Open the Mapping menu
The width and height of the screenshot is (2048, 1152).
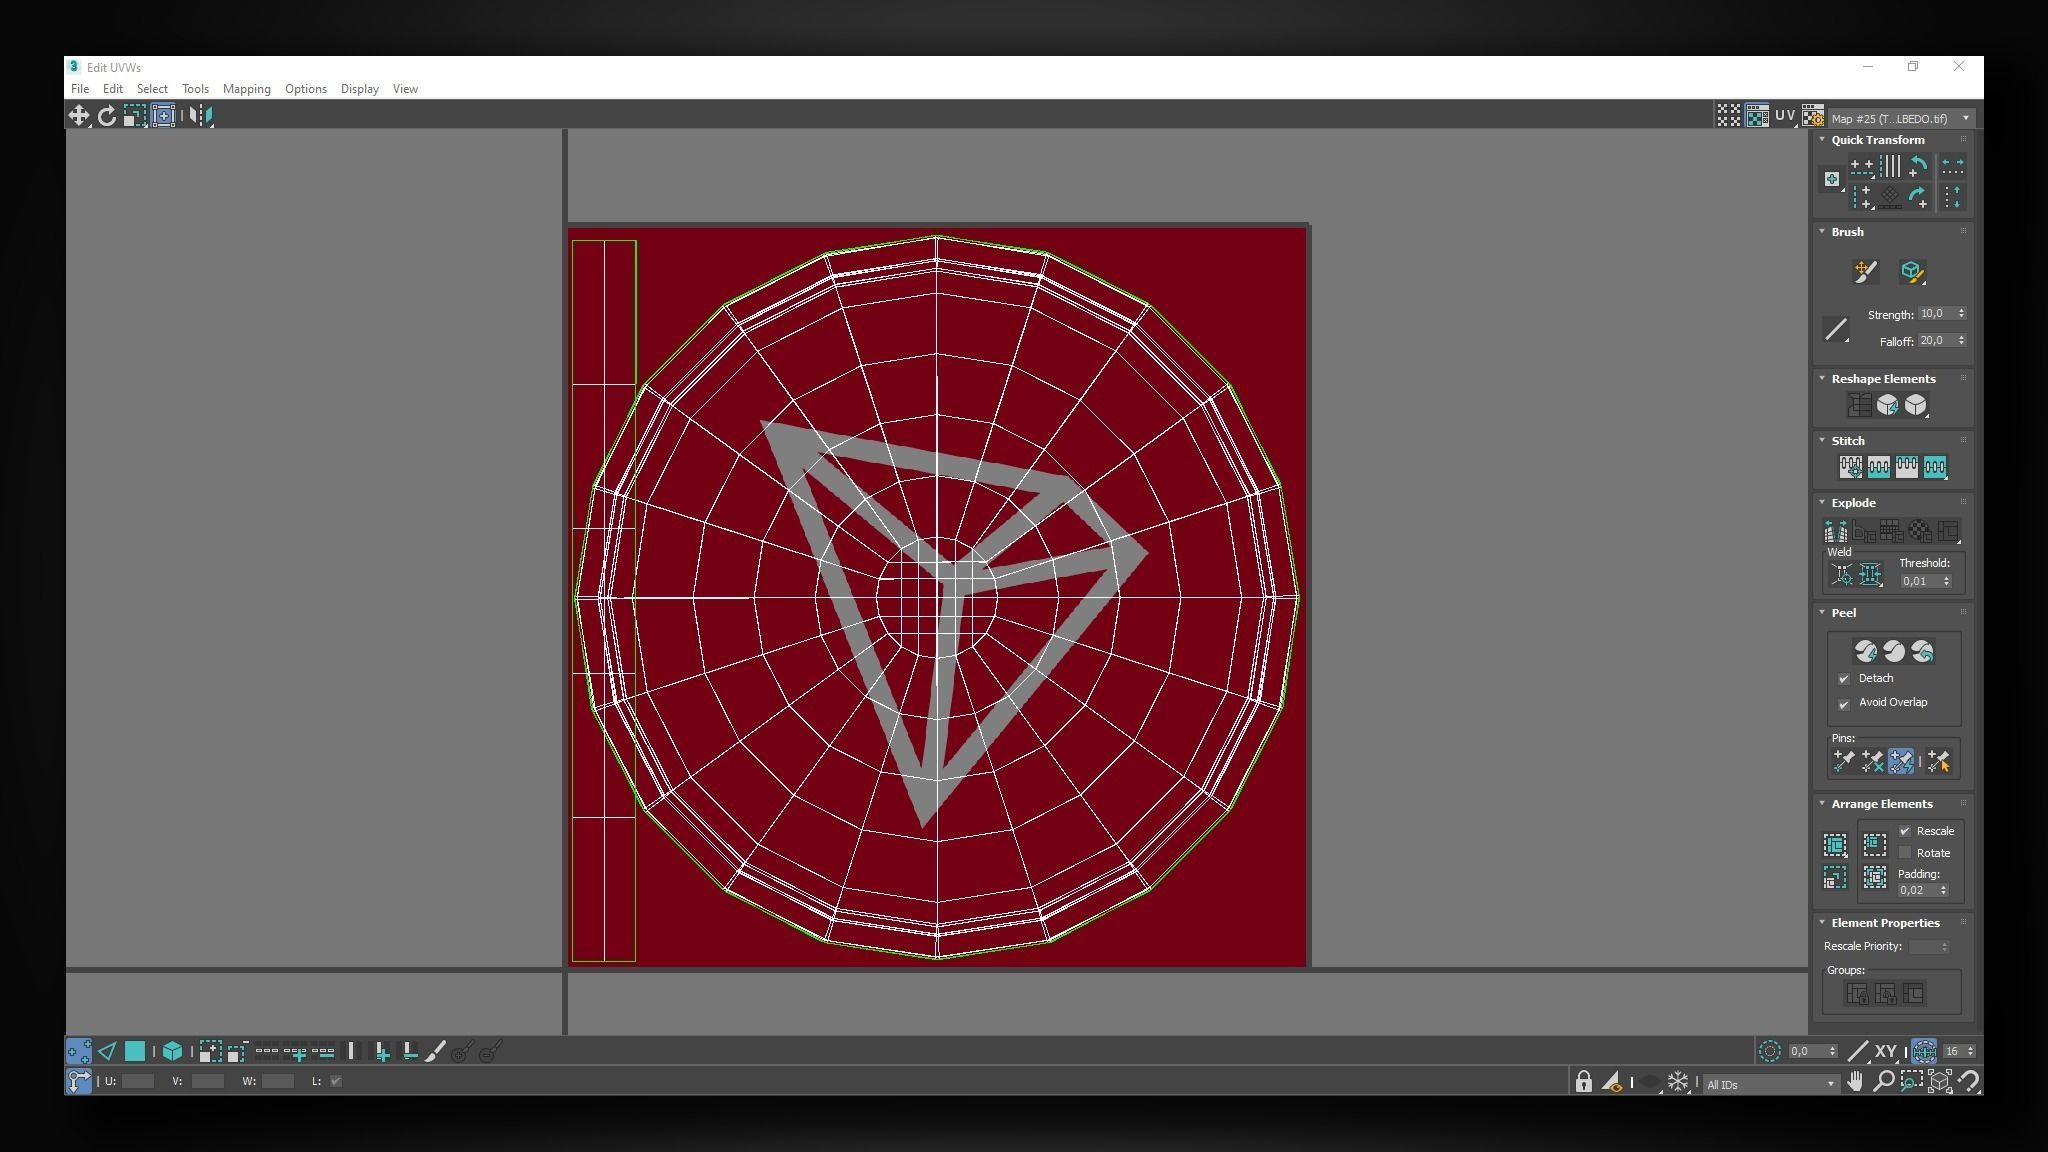[247, 89]
